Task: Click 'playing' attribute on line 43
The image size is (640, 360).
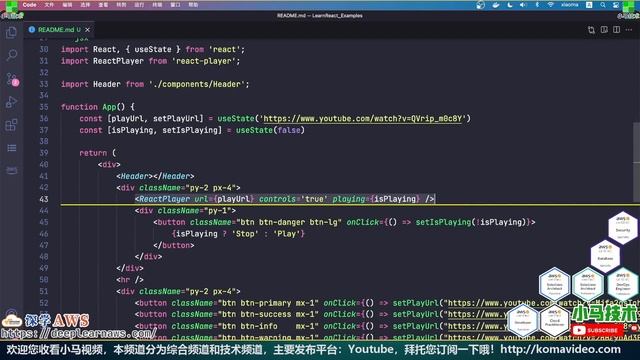Action: pos(349,199)
